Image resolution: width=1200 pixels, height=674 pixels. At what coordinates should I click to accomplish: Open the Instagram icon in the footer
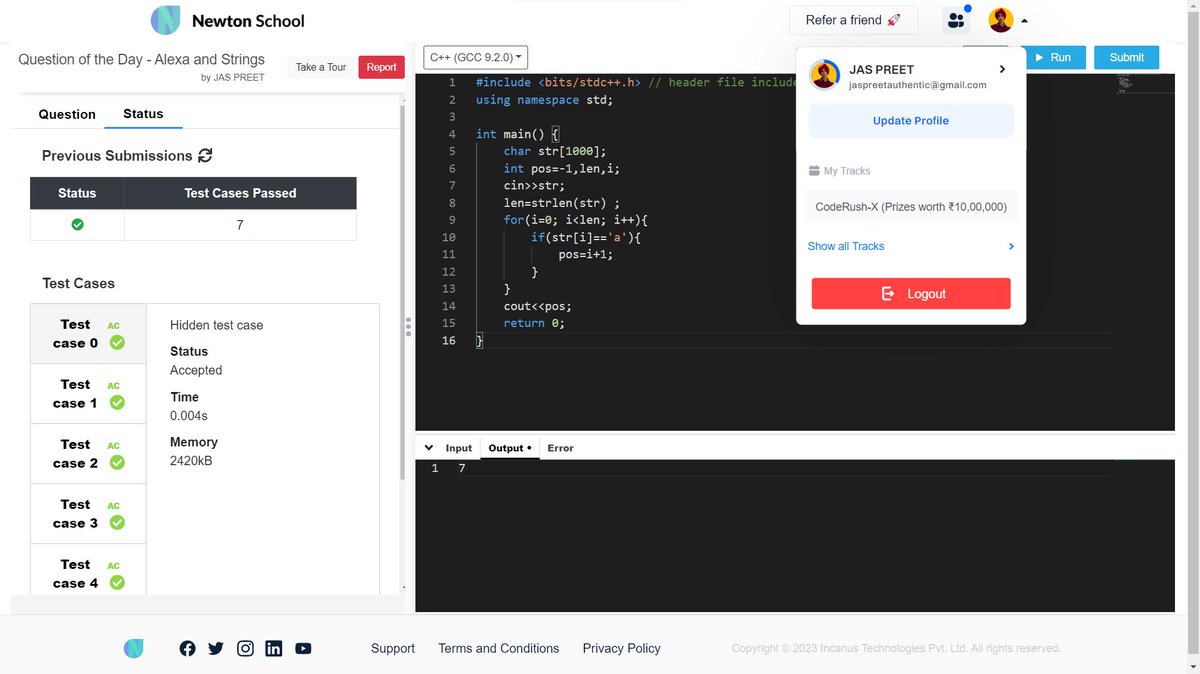[x=245, y=648]
